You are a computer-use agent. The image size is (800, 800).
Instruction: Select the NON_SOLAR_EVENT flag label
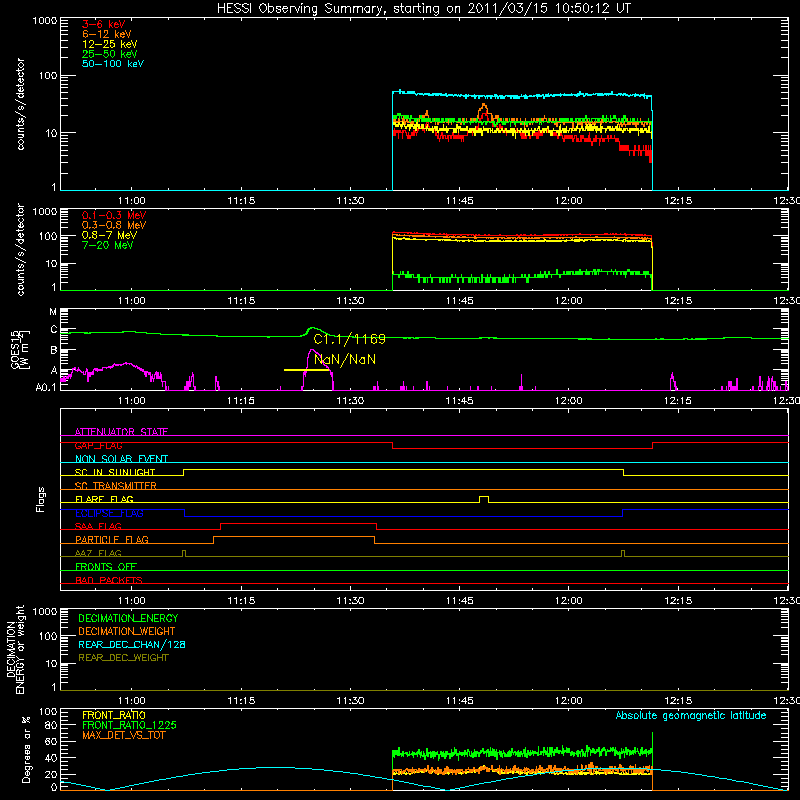[121, 459]
